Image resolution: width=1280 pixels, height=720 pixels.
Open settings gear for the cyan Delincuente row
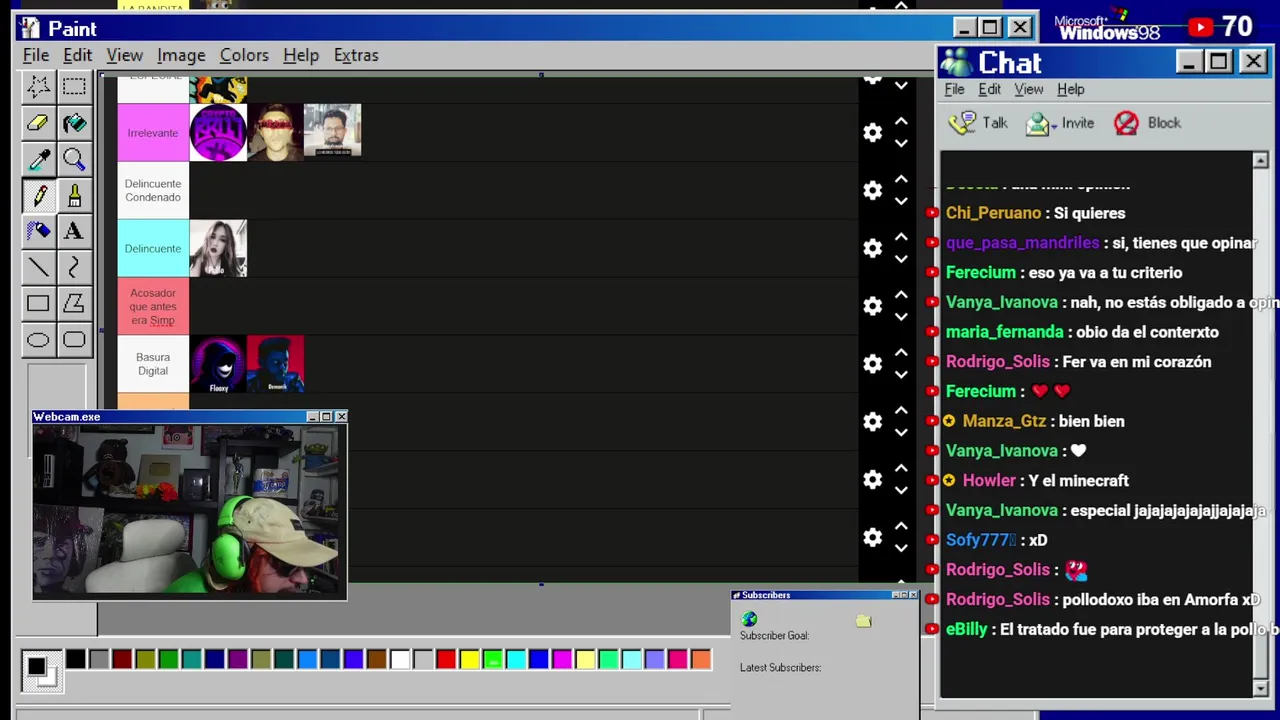[873, 248]
